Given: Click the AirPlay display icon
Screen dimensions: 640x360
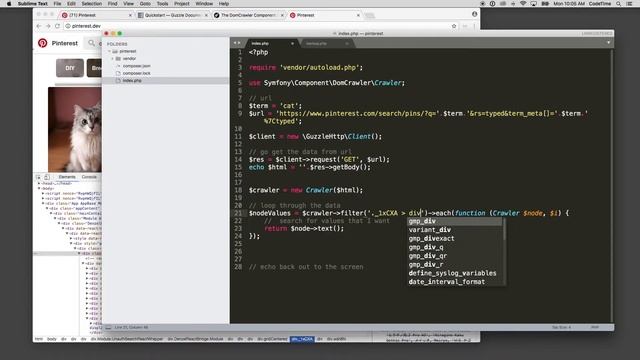Looking at the screenshot, I should 533,4.
